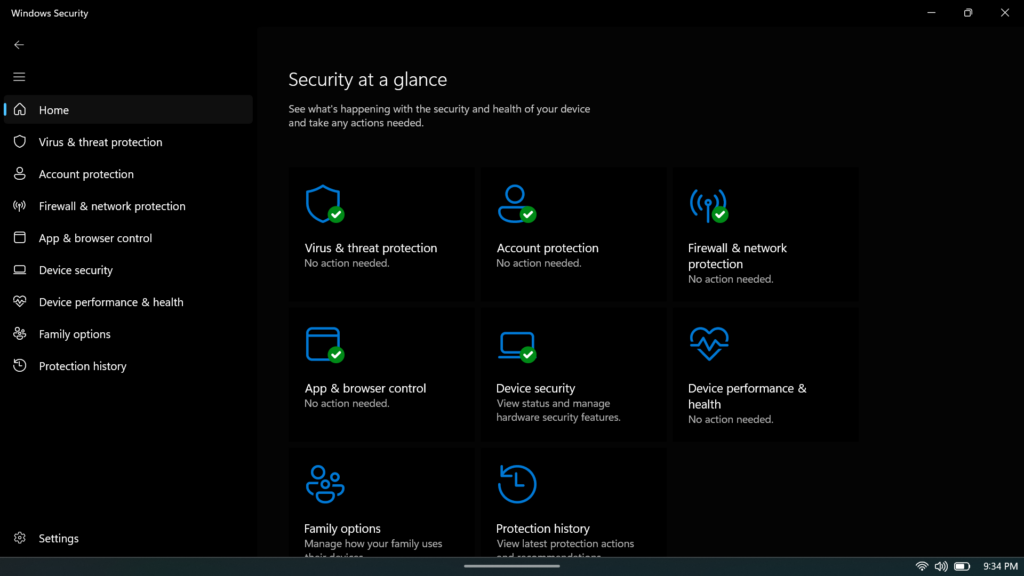This screenshot has width=1024, height=576.
Task: Click the large shield icon on the Virus & threat protection tile
Action: 325,204
